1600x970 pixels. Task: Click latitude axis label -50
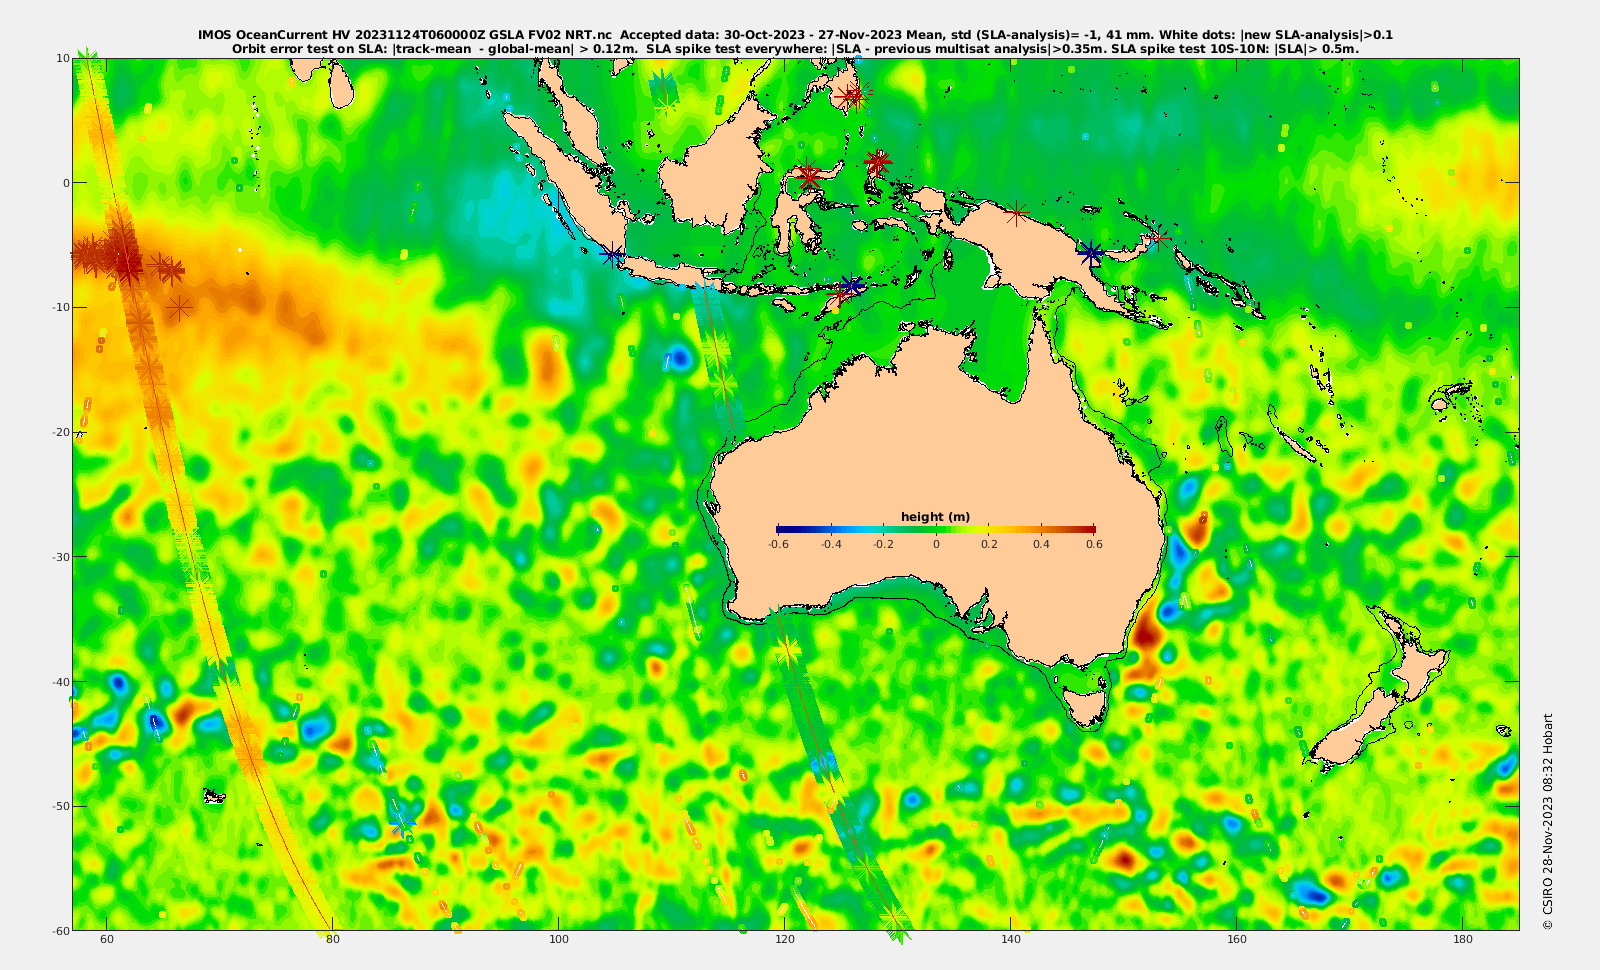point(59,806)
